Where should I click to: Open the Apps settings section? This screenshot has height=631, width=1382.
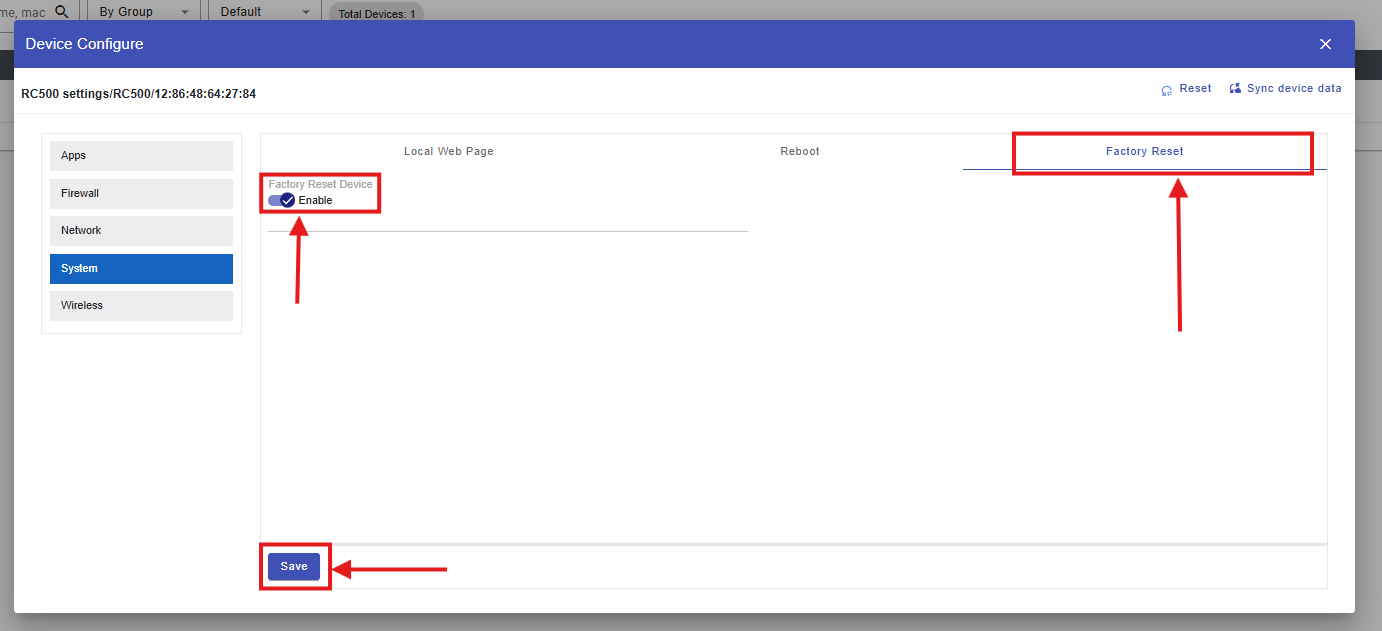point(141,156)
